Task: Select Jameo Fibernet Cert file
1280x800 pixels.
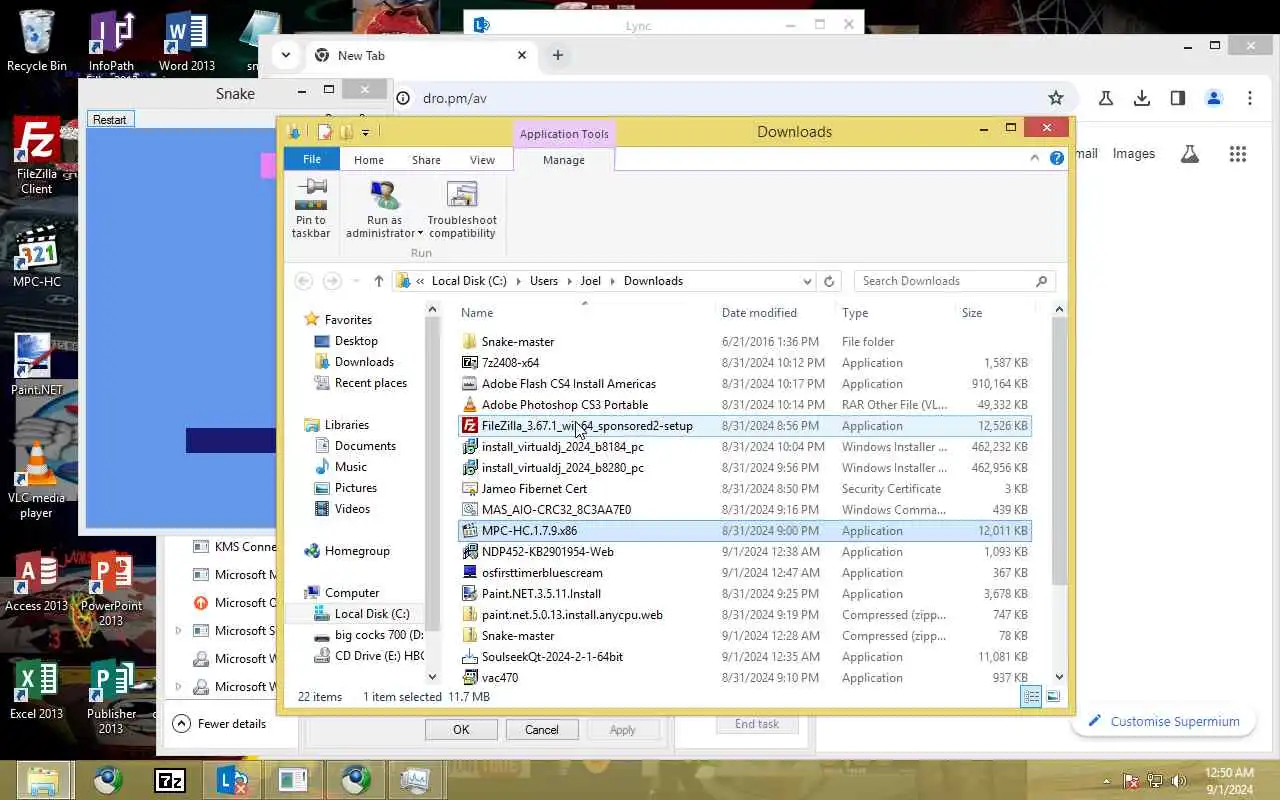Action: pos(745,489)
